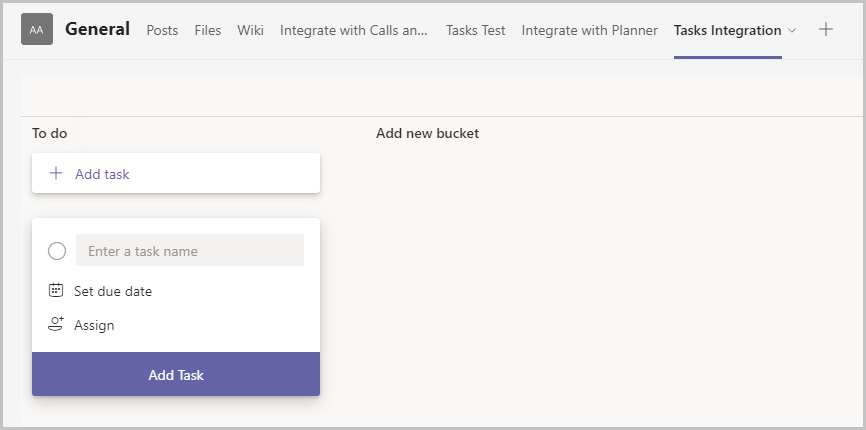Viewport: 866px width, 430px height.
Task: Open Integrate with Calls tab
Action: point(353,30)
